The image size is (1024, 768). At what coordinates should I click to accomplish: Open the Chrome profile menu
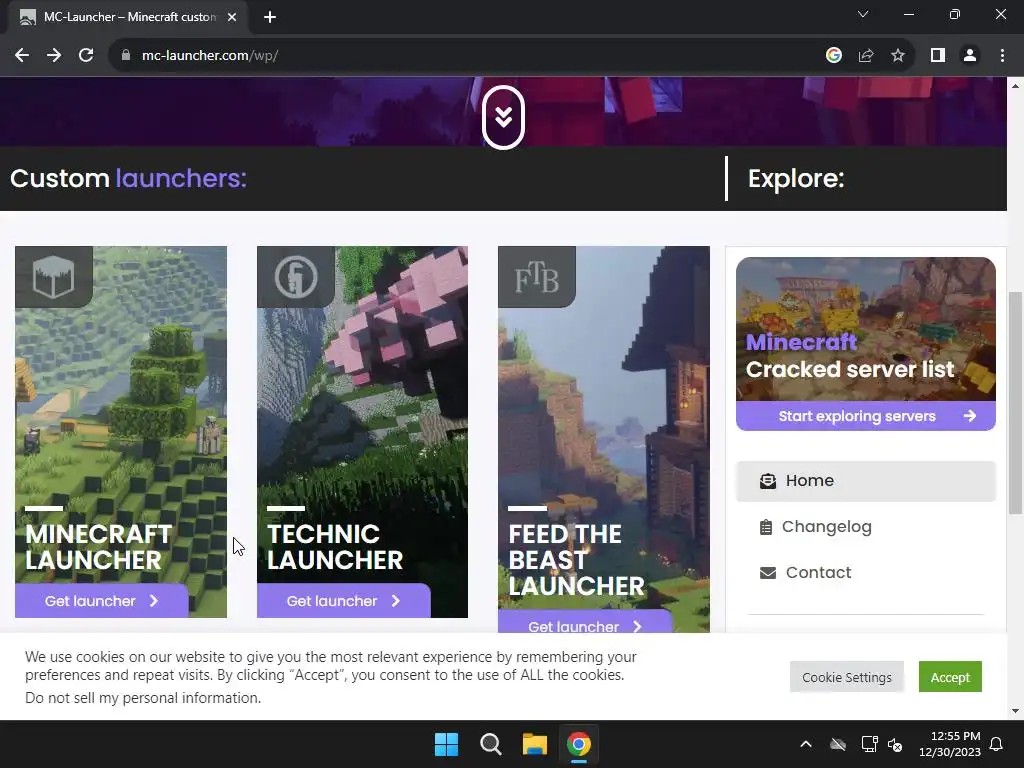tap(970, 56)
